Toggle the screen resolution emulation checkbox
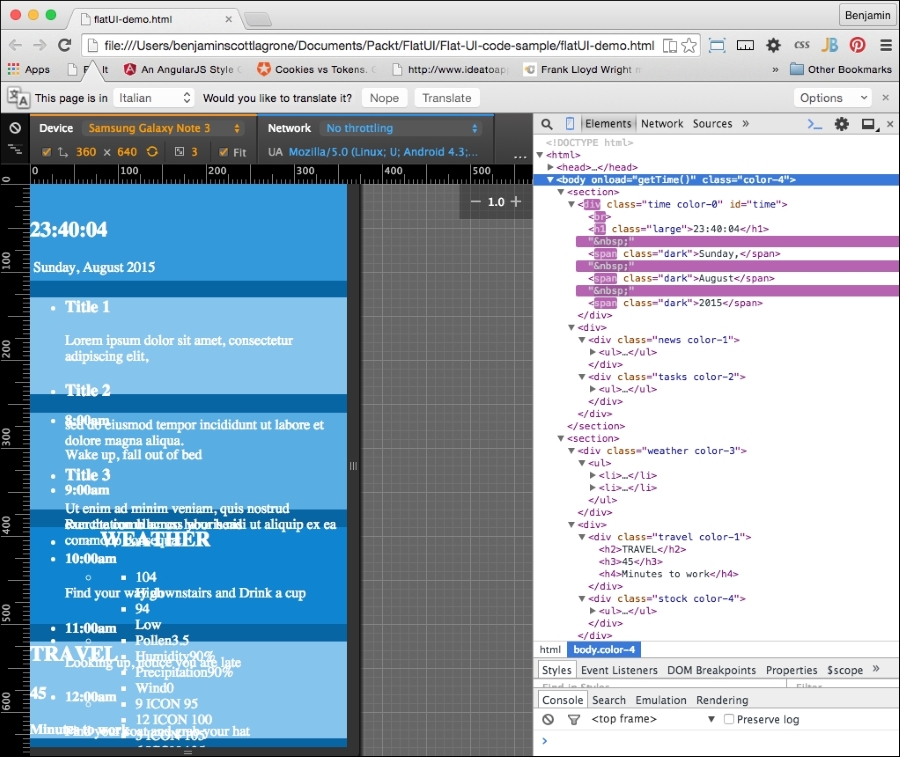 coord(46,152)
